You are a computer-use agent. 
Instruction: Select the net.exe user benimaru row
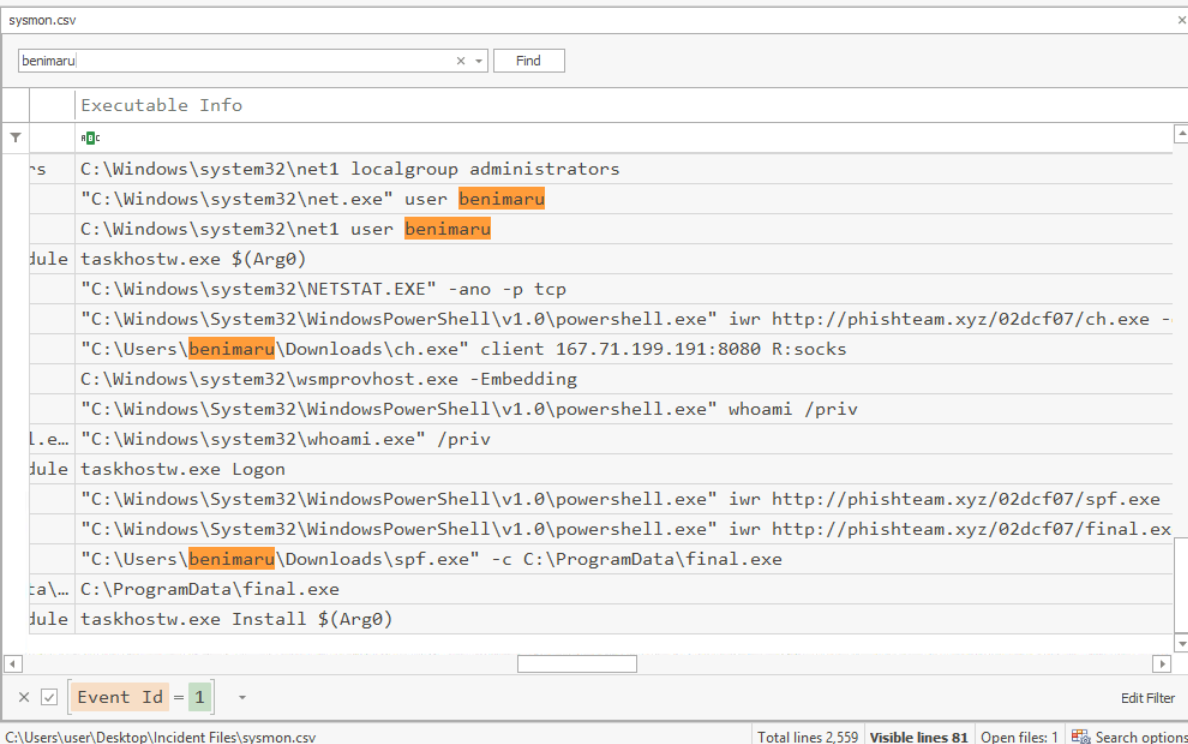(624, 199)
